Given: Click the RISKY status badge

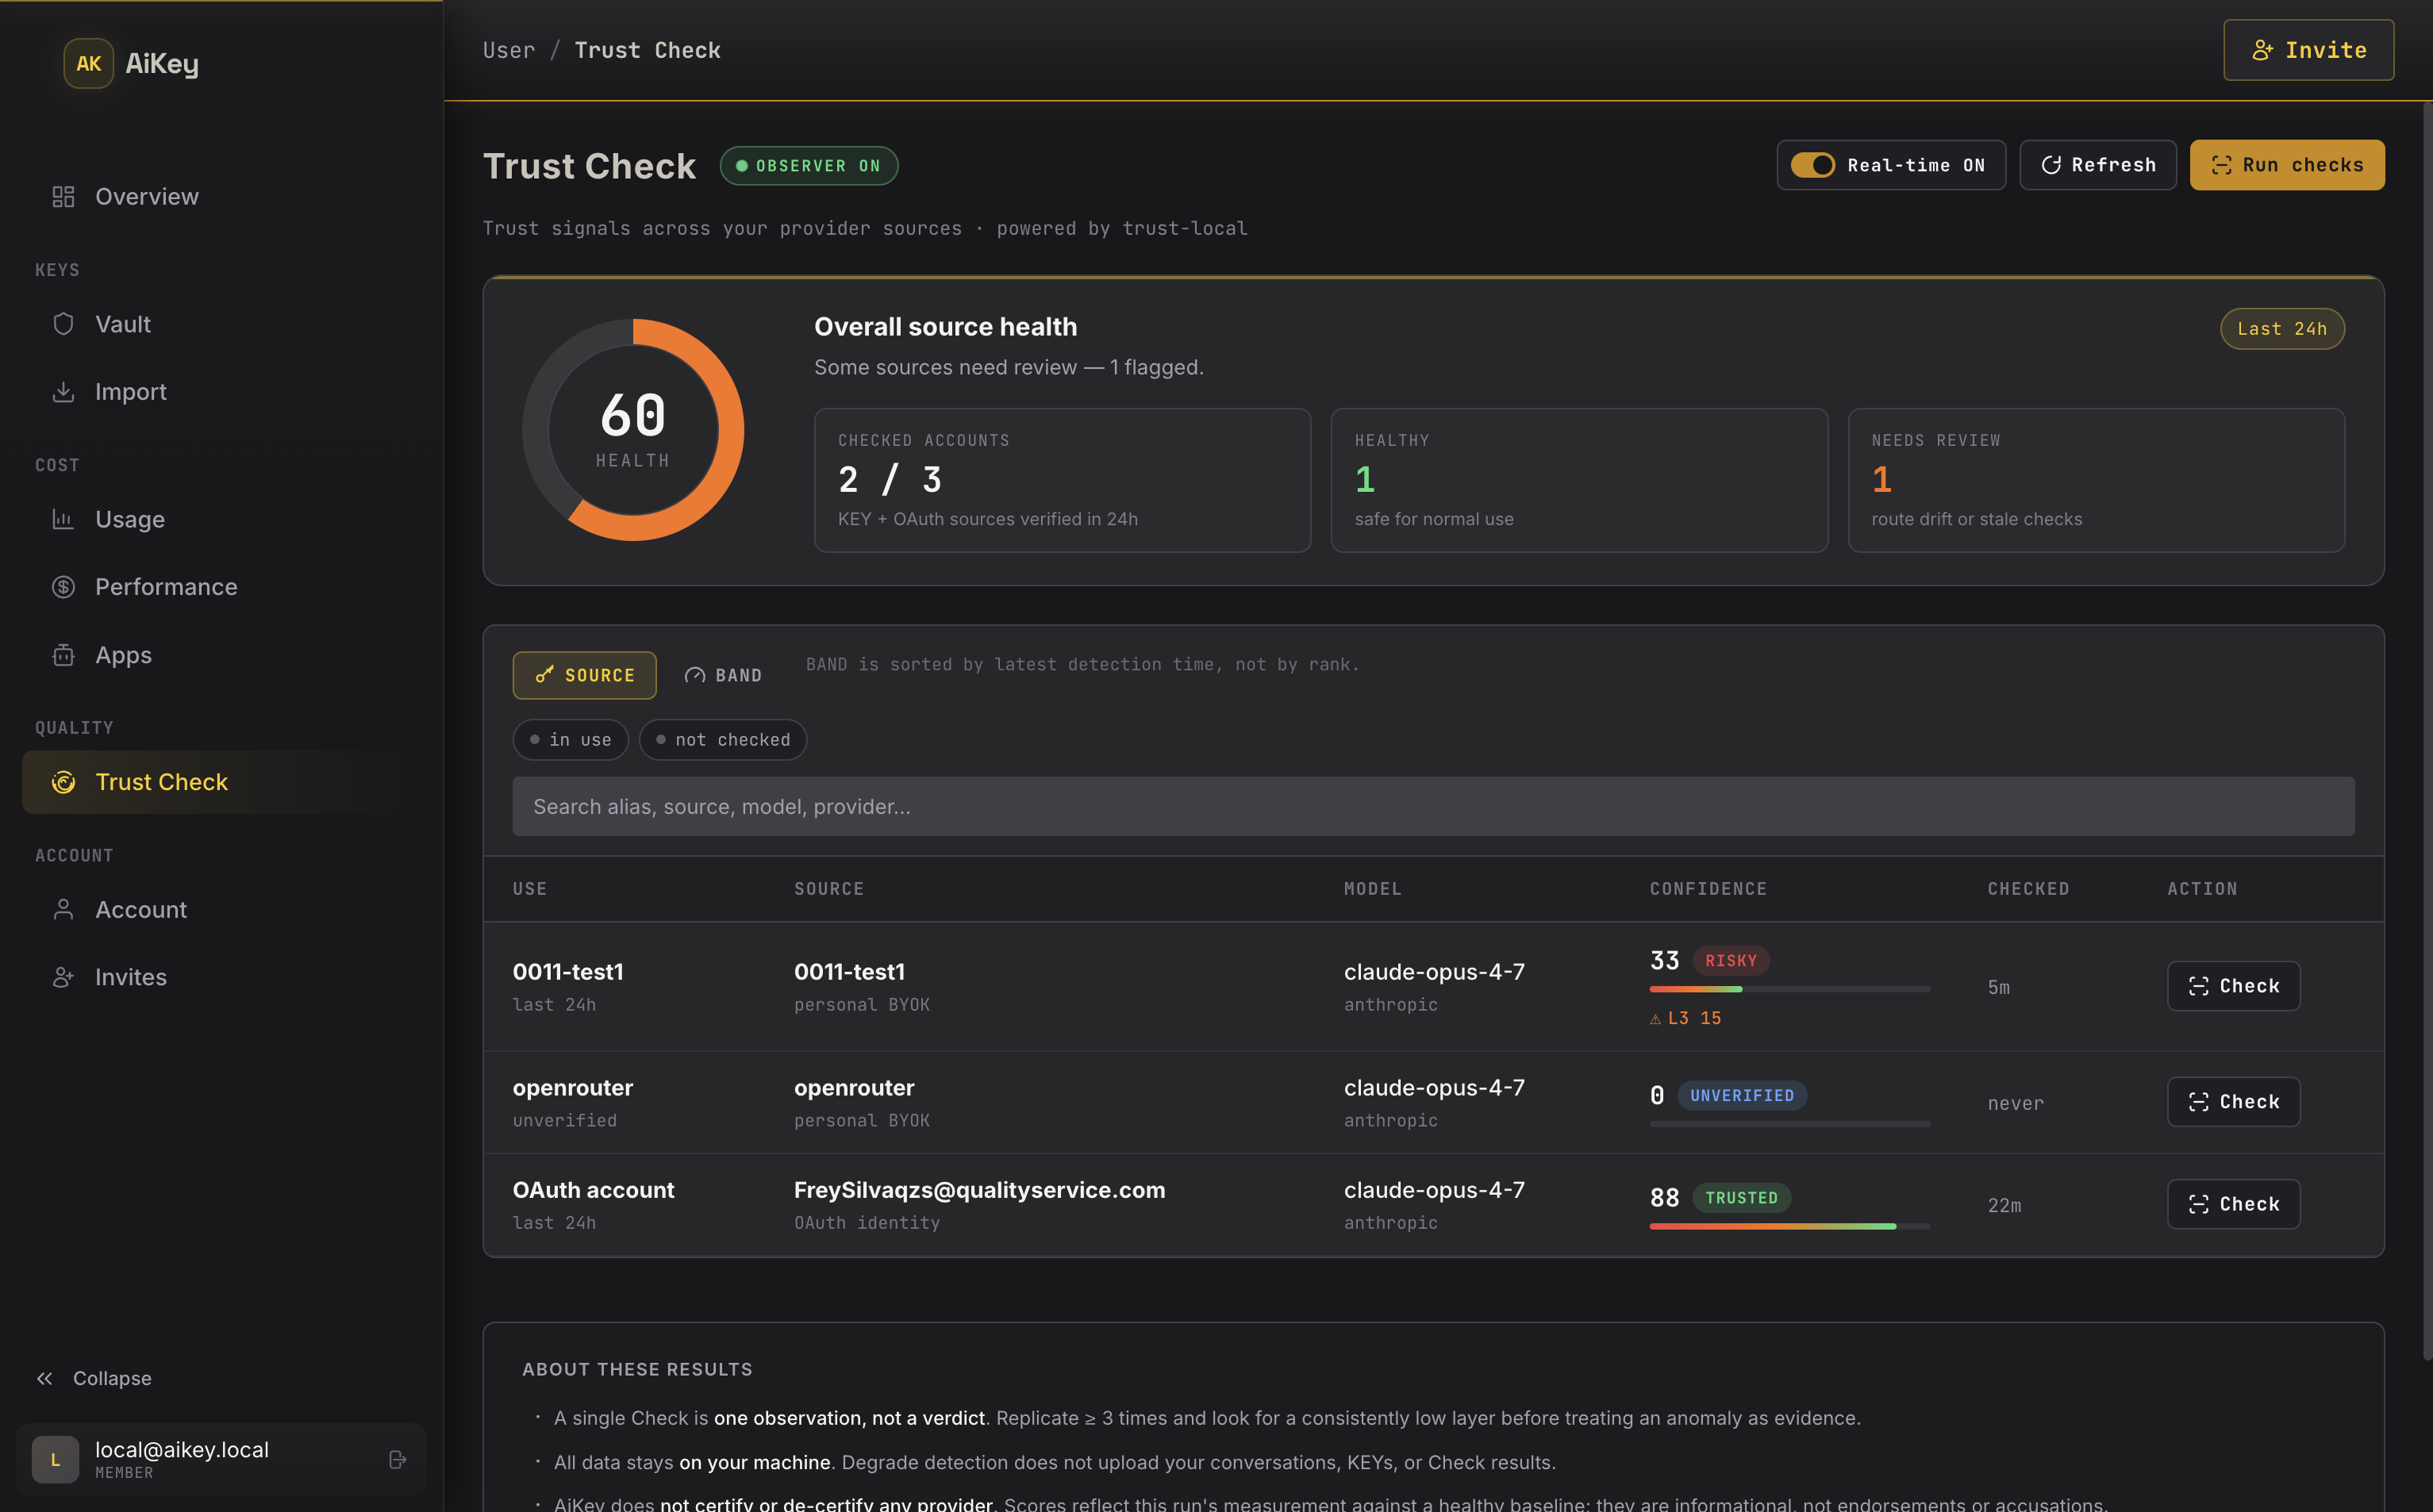Looking at the screenshot, I should 1730,961.
